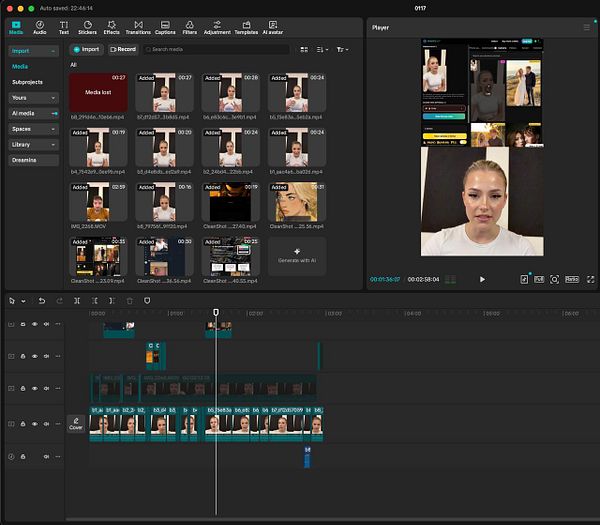This screenshot has height=525, width=600.
Task: Switch media list to grid view
Action: pos(304,49)
